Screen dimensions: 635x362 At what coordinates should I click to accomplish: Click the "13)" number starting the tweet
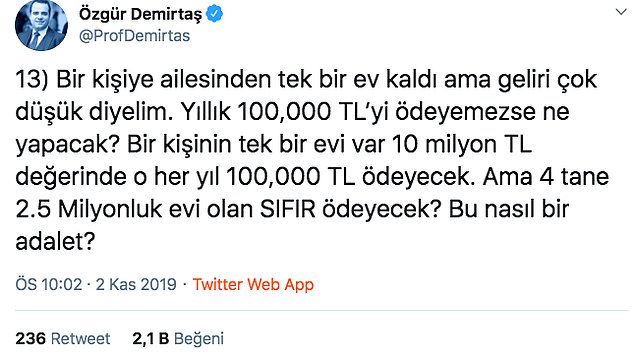pos(32,80)
